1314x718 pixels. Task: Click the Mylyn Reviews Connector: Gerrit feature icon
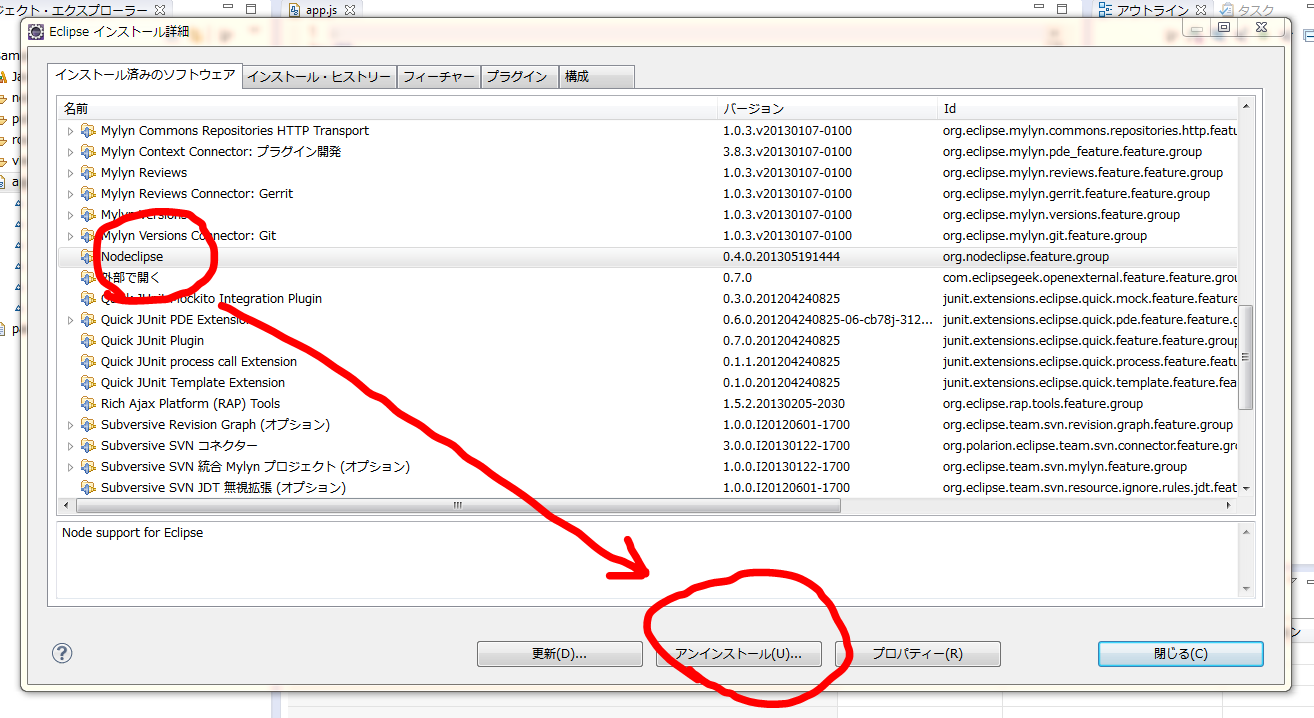click(x=88, y=194)
